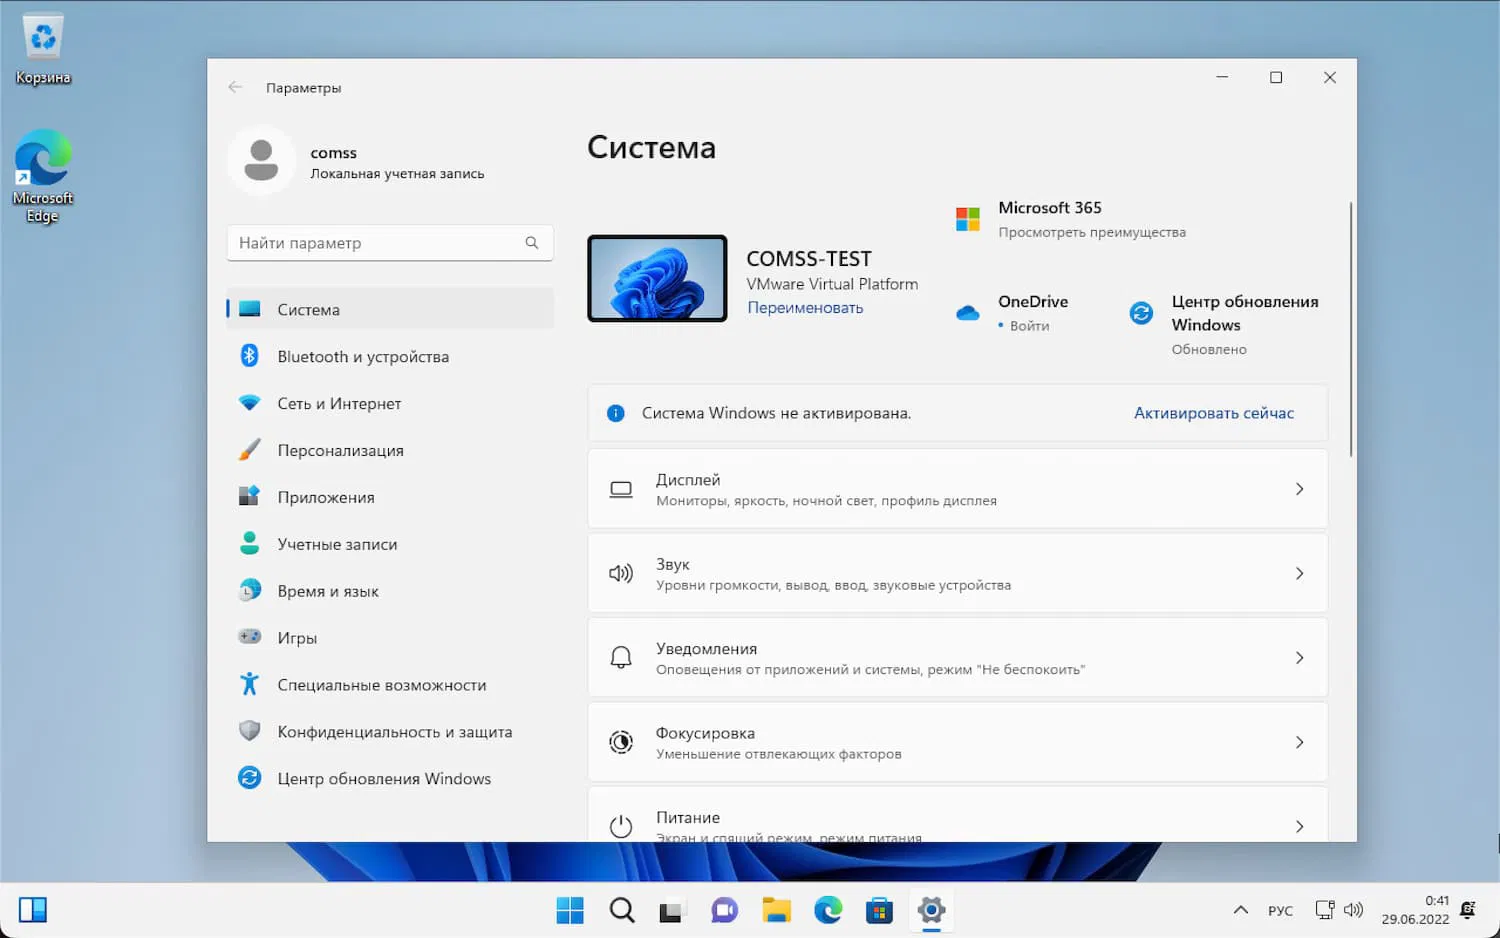The image size is (1500, 938).
Task: Expand the Звук settings chevron
Action: pyautogui.click(x=1299, y=573)
